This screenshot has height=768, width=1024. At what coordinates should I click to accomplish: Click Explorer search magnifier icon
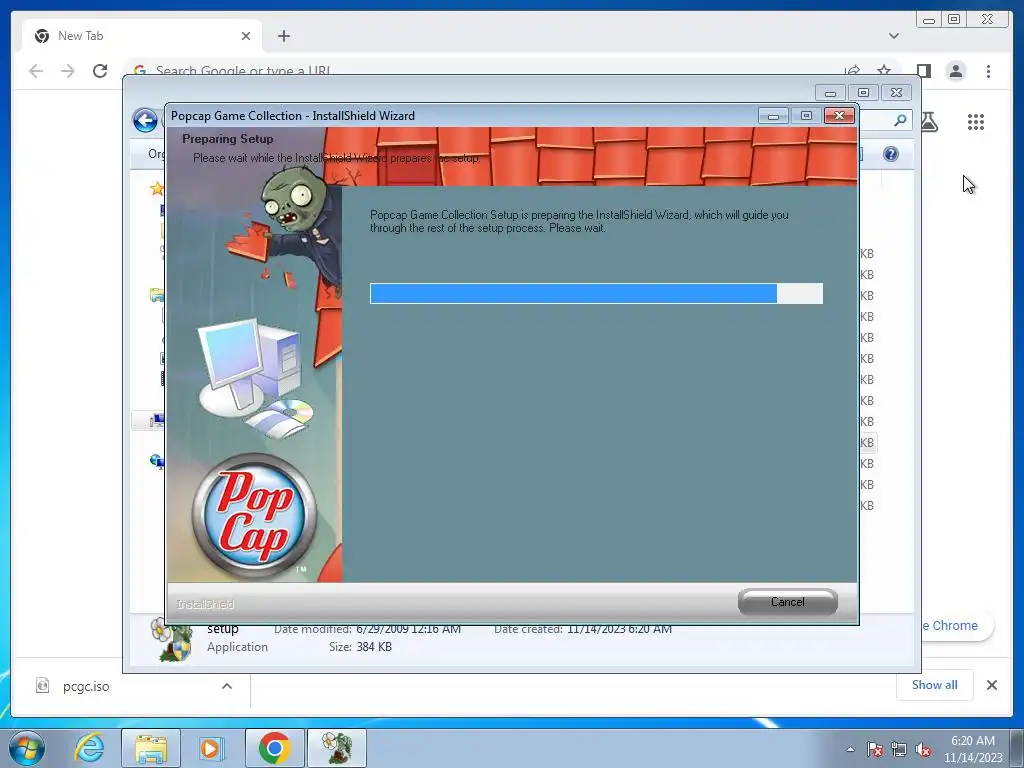tap(900, 120)
